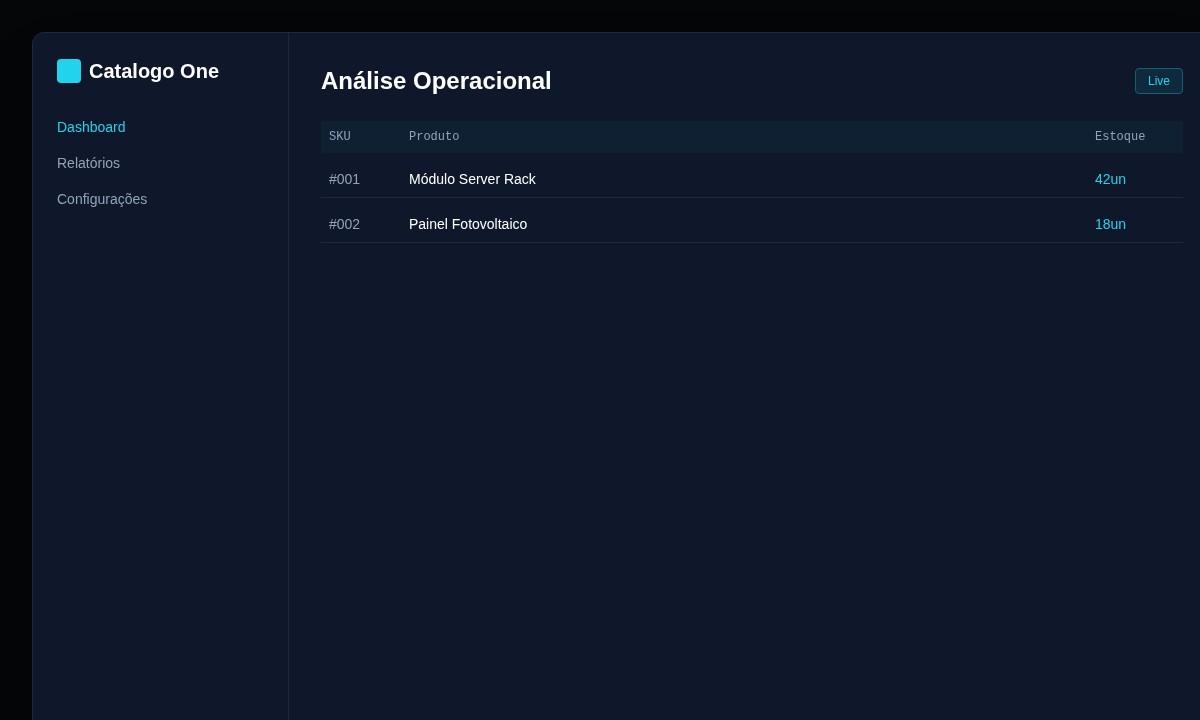
Task: Select SKU #001 cell
Action: pos(344,179)
